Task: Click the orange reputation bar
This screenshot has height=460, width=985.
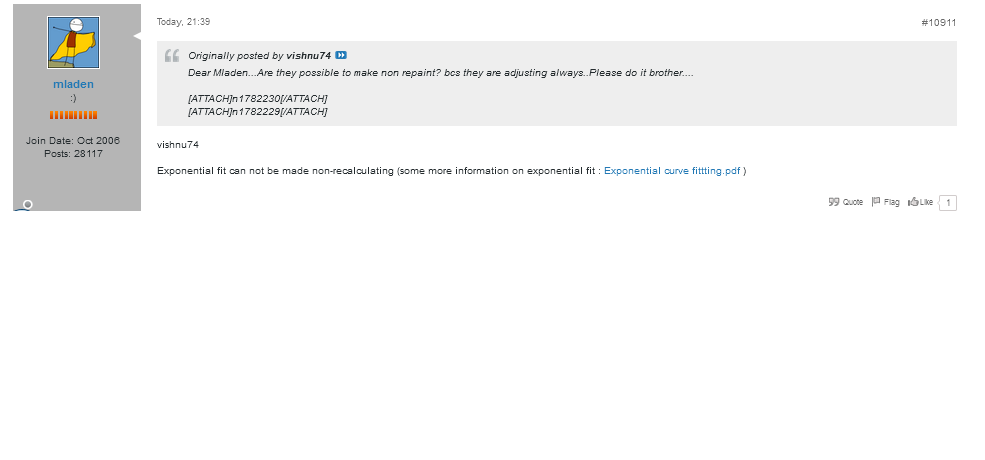Action: (73, 115)
